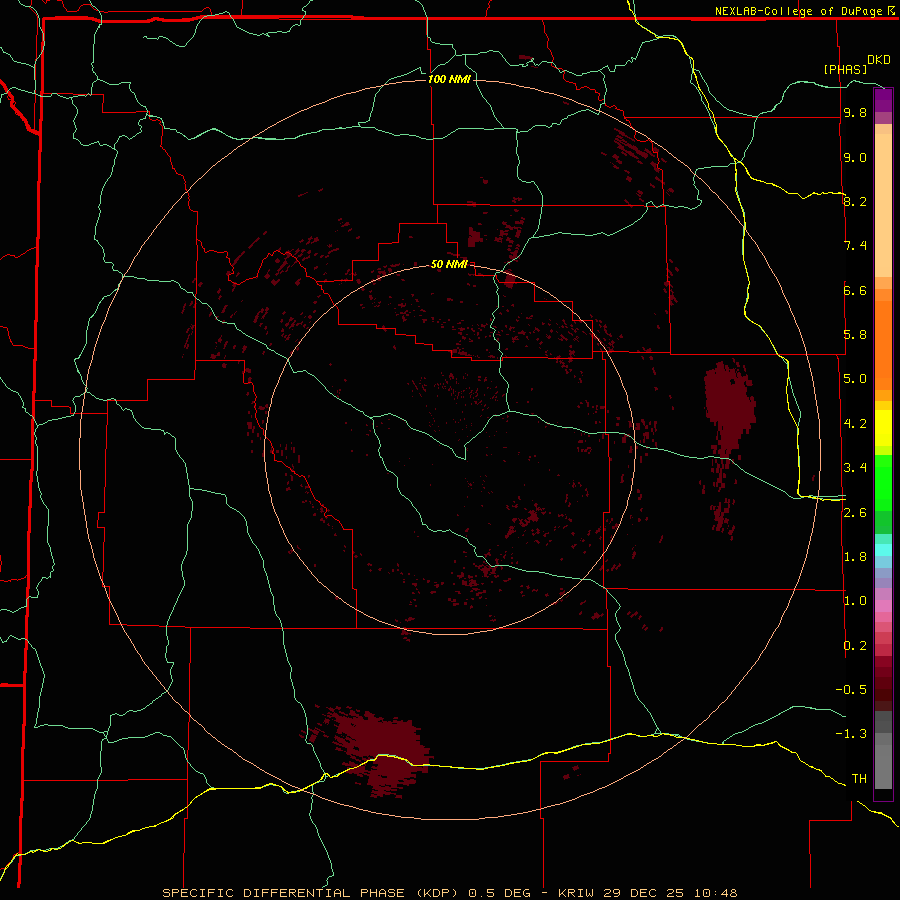Select the 0.2 scale value
Image resolution: width=900 pixels, height=900 pixels.
click(855, 646)
